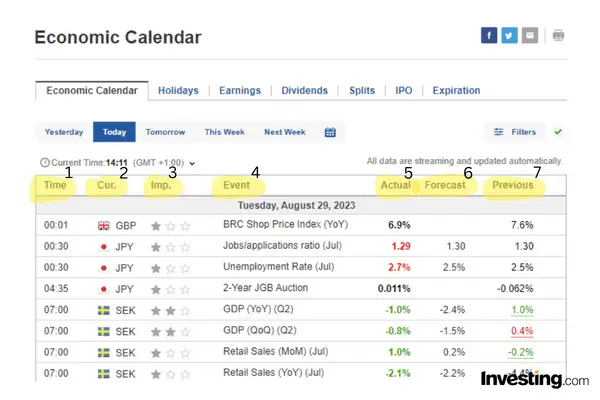This screenshot has height=400, width=600.
Task: Share calendar via email icon
Action: pos(530,35)
